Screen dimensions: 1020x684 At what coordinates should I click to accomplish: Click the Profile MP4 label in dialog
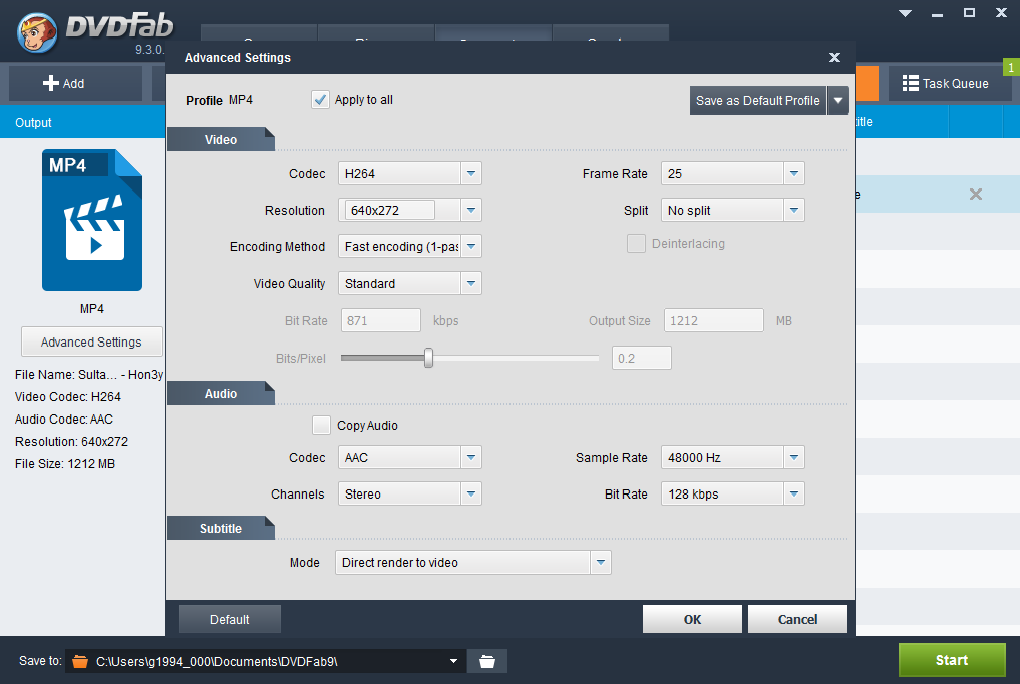pos(219,100)
